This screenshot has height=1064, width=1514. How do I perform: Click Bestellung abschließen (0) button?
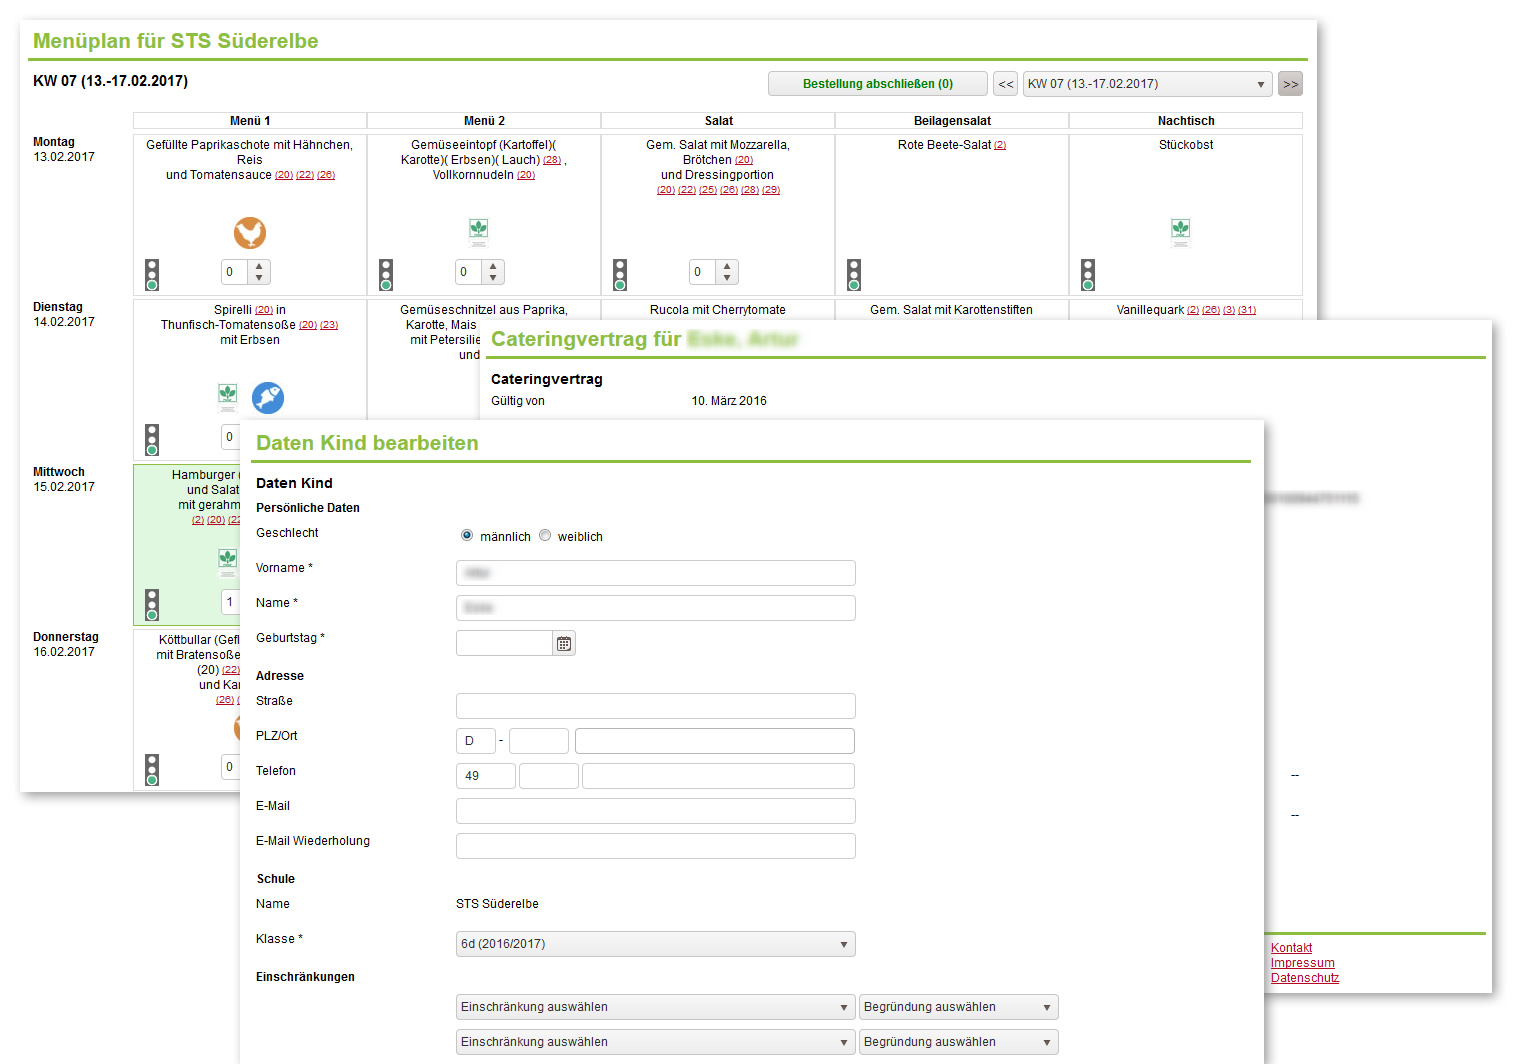[877, 84]
